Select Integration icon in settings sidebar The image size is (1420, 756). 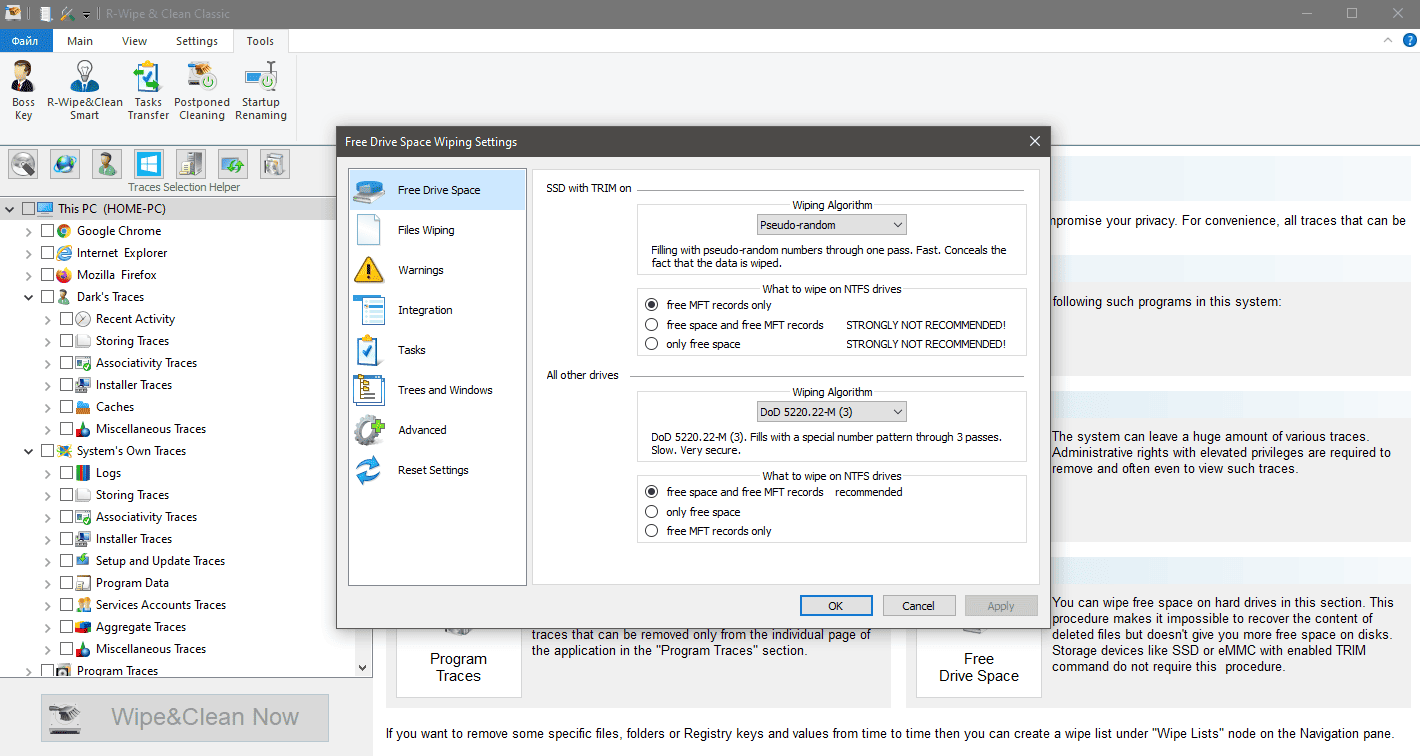[368, 310]
